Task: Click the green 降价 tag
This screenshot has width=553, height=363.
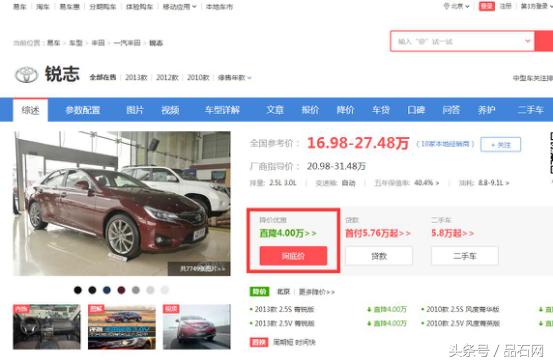Action: 259,292
